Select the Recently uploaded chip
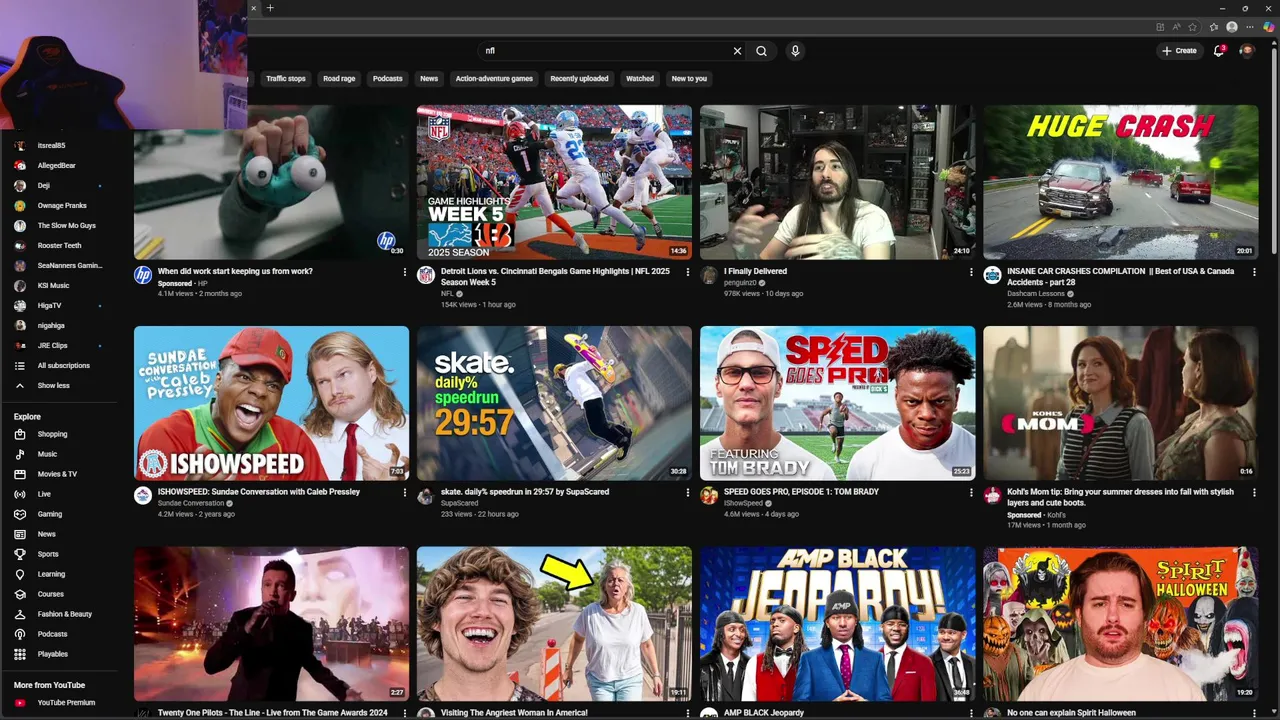 coord(579,78)
